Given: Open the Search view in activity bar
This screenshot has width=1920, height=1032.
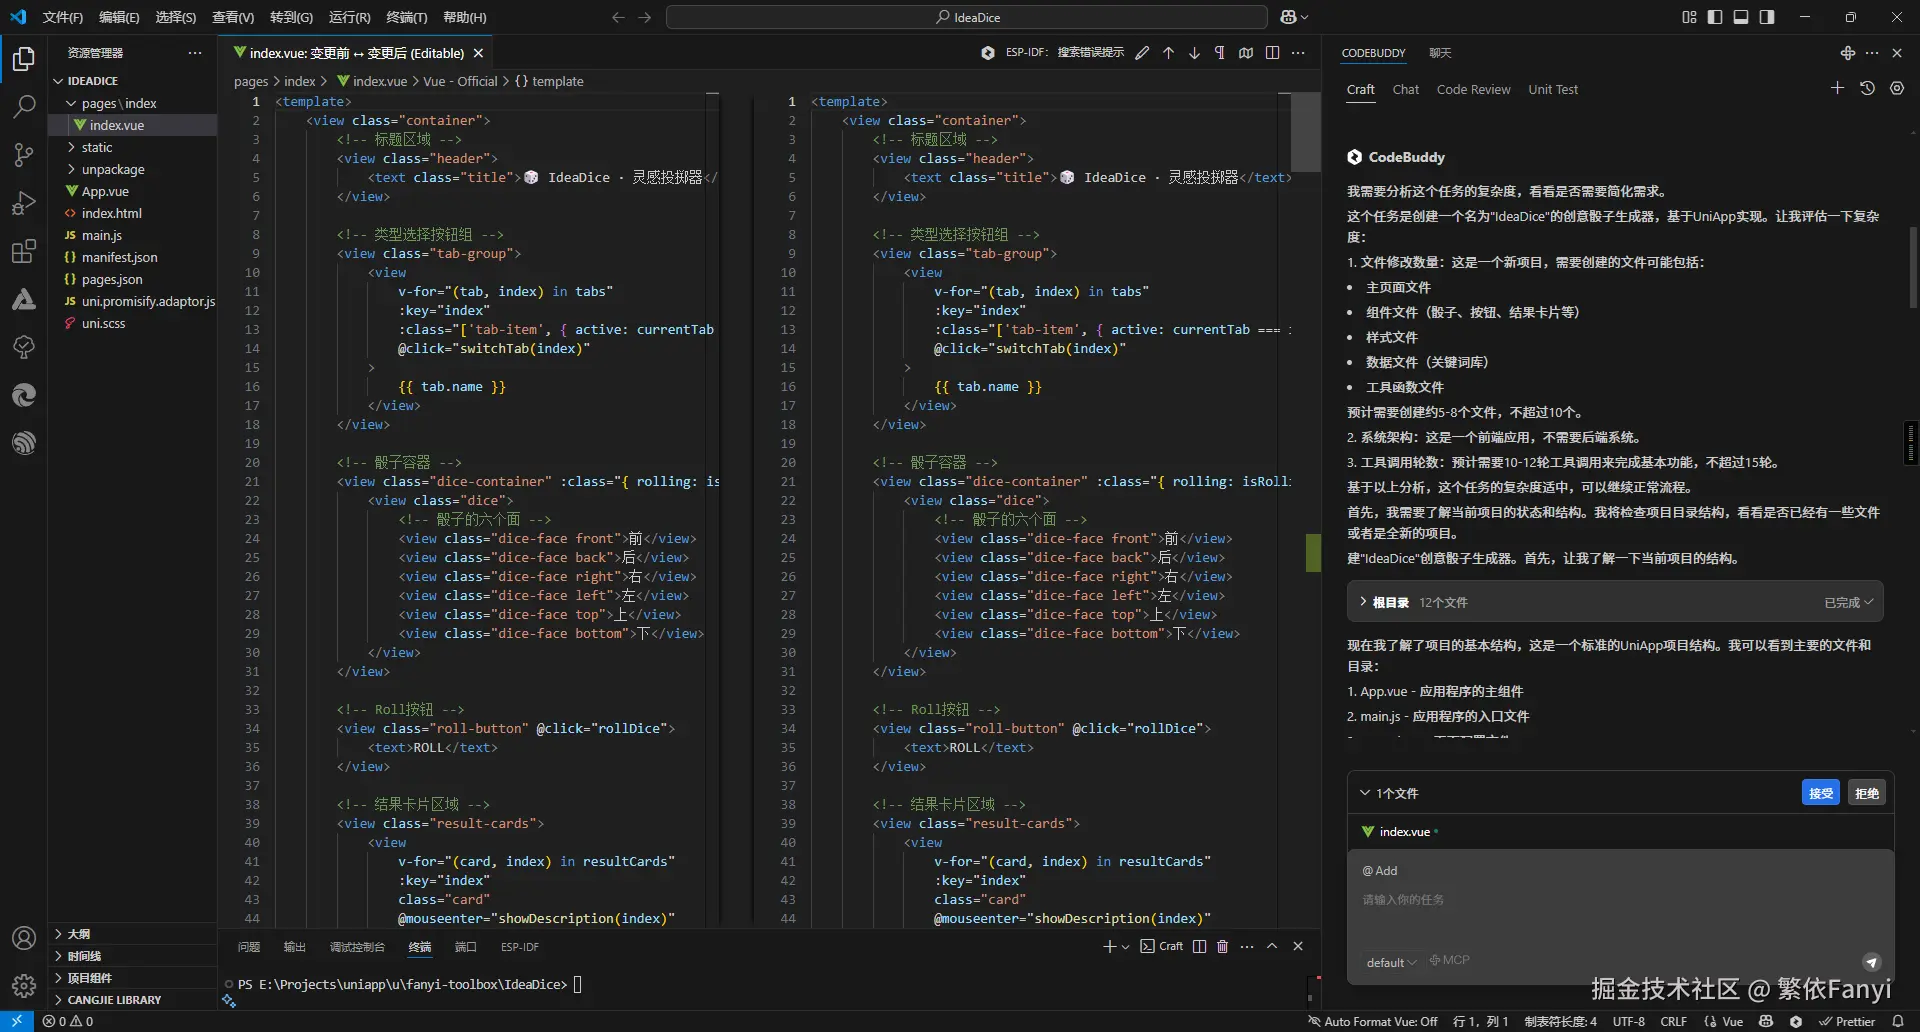Looking at the screenshot, I should click(x=24, y=106).
